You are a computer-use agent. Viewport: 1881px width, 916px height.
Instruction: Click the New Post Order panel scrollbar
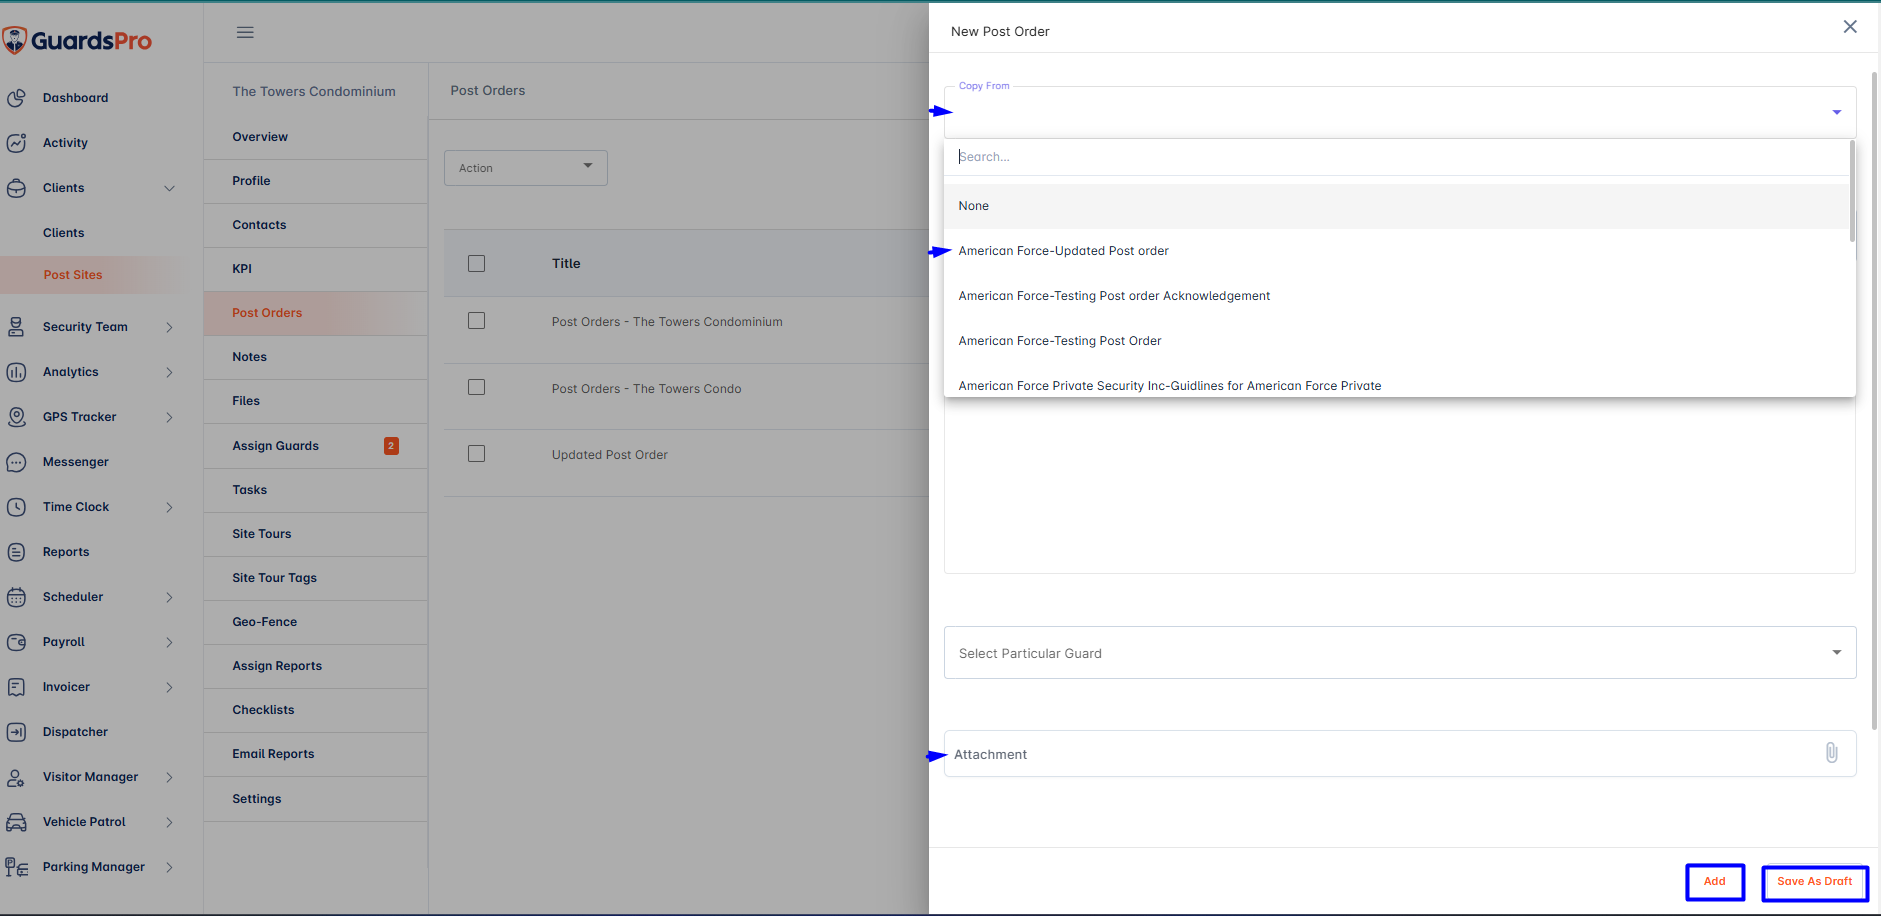[x=1875, y=400]
